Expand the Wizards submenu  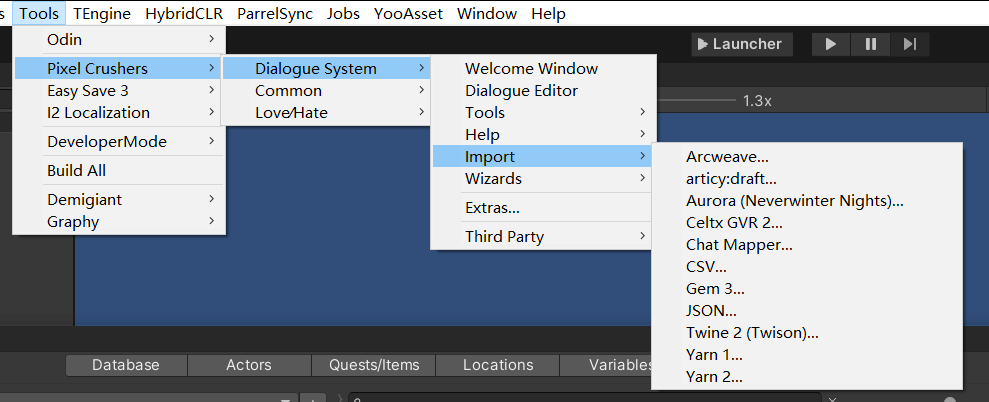pos(544,179)
